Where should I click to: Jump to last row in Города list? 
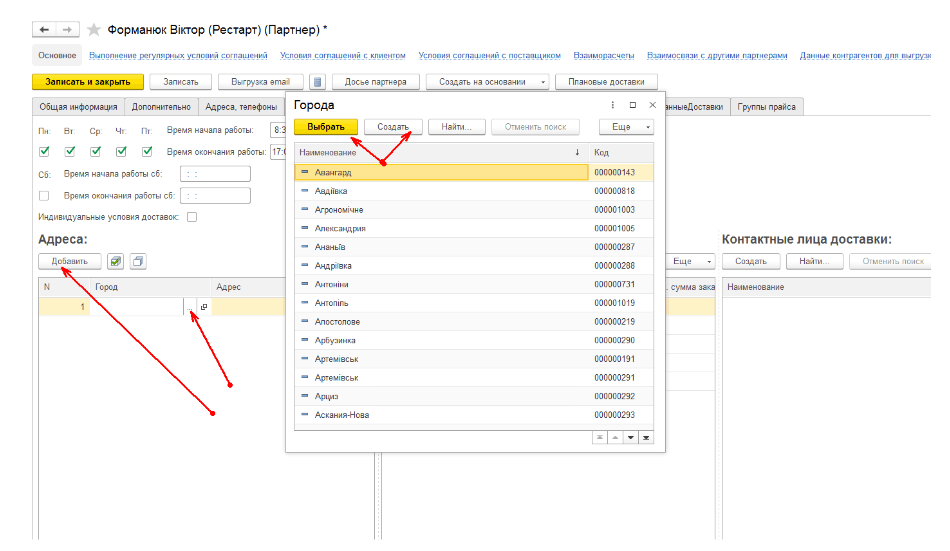[645, 437]
